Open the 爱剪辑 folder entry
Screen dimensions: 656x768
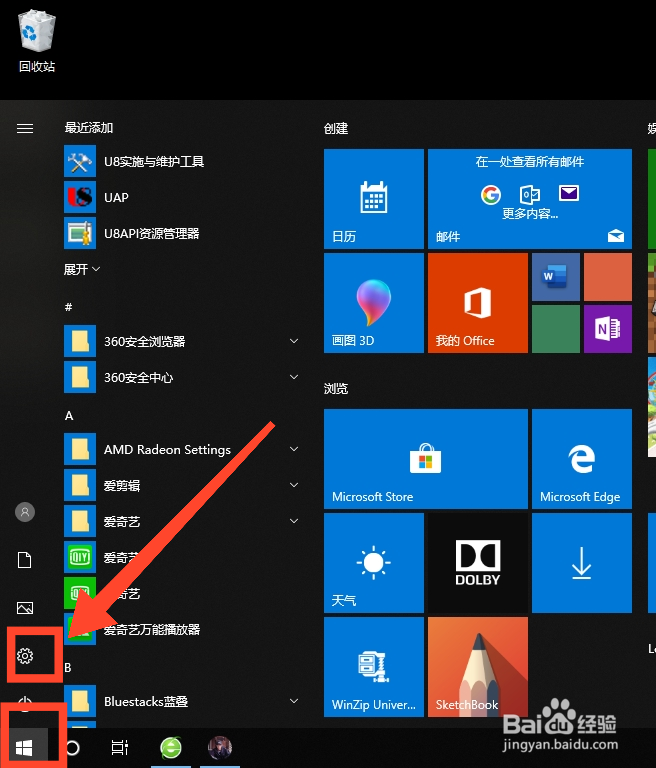(x=181, y=485)
